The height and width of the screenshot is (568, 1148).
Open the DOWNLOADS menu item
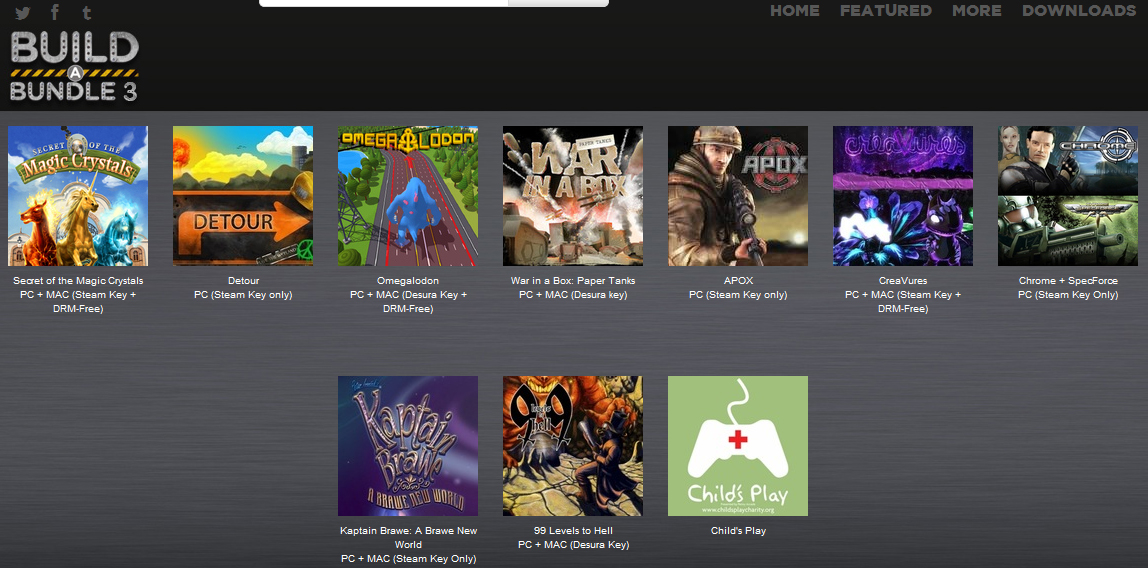(x=1079, y=11)
